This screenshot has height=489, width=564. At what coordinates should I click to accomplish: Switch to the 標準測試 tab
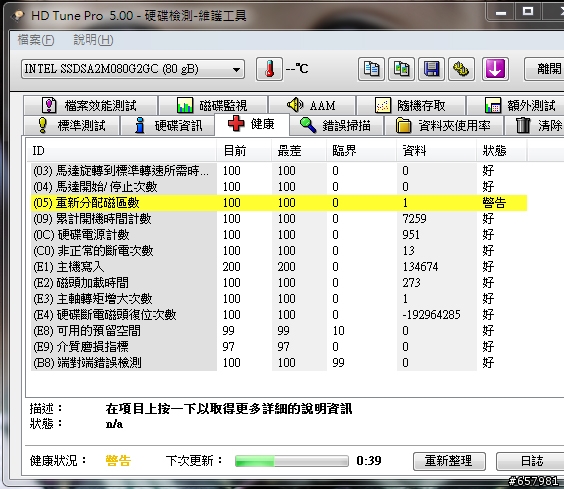[71, 126]
